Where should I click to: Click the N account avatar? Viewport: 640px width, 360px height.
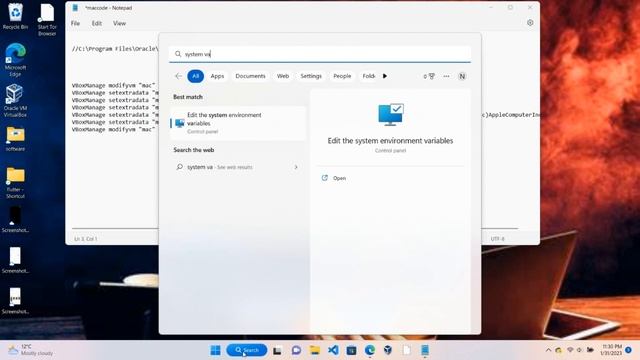tap(462, 76)
